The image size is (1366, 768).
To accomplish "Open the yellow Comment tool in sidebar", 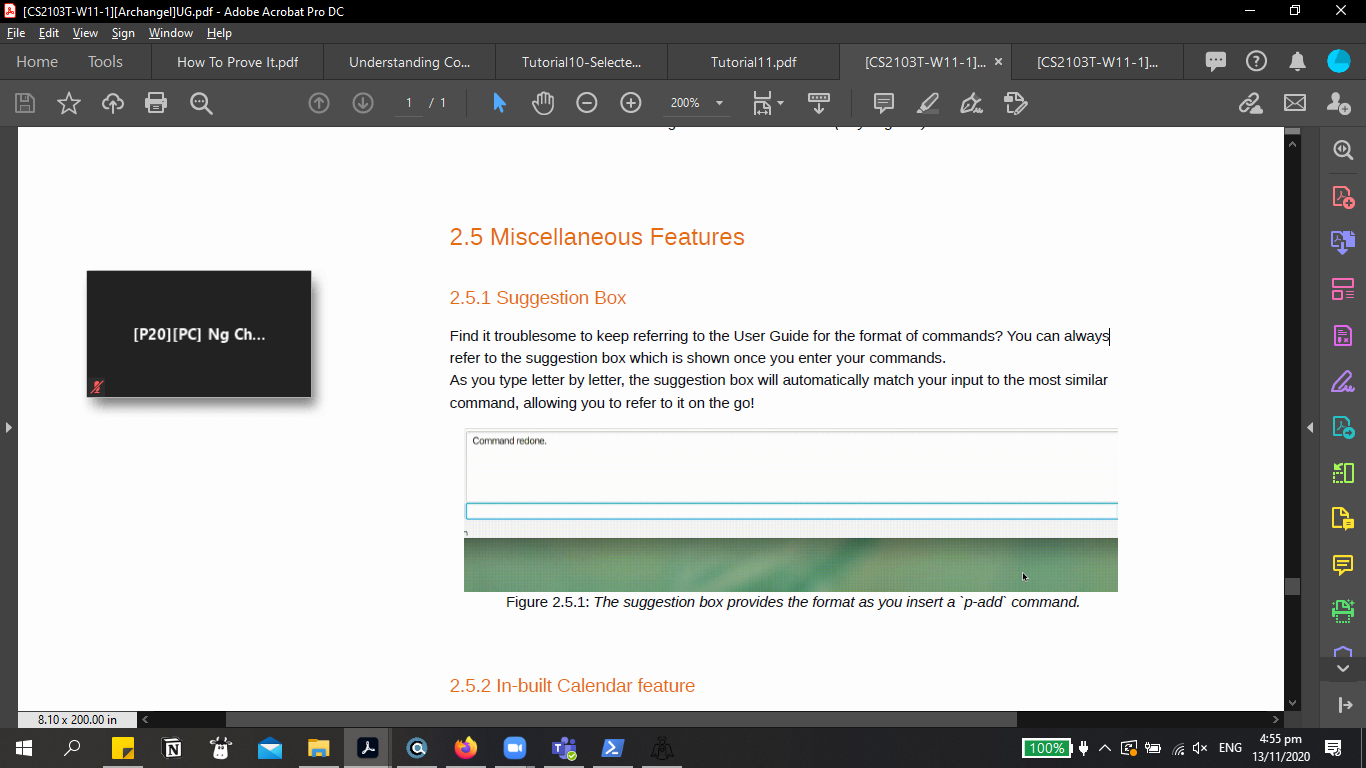I will click(x=1343, y=566).
